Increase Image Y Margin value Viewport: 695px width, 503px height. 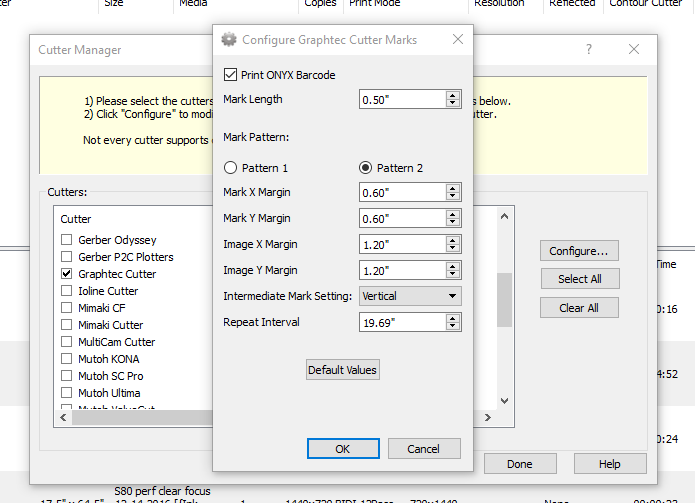click(453, 266)
